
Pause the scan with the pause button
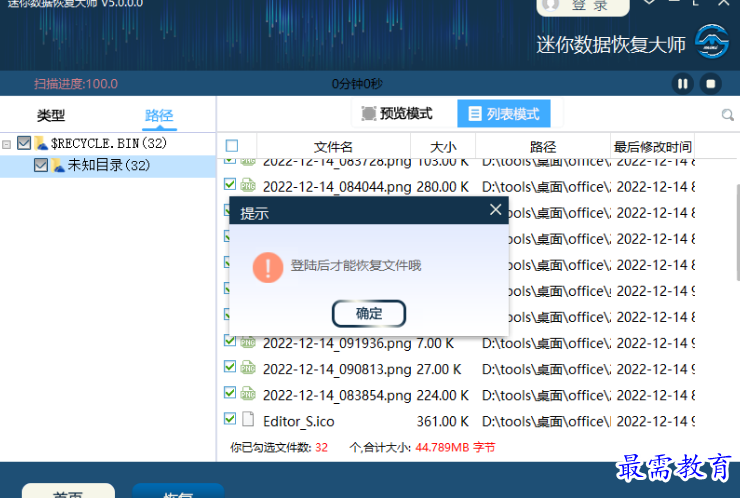coord(682,84)
